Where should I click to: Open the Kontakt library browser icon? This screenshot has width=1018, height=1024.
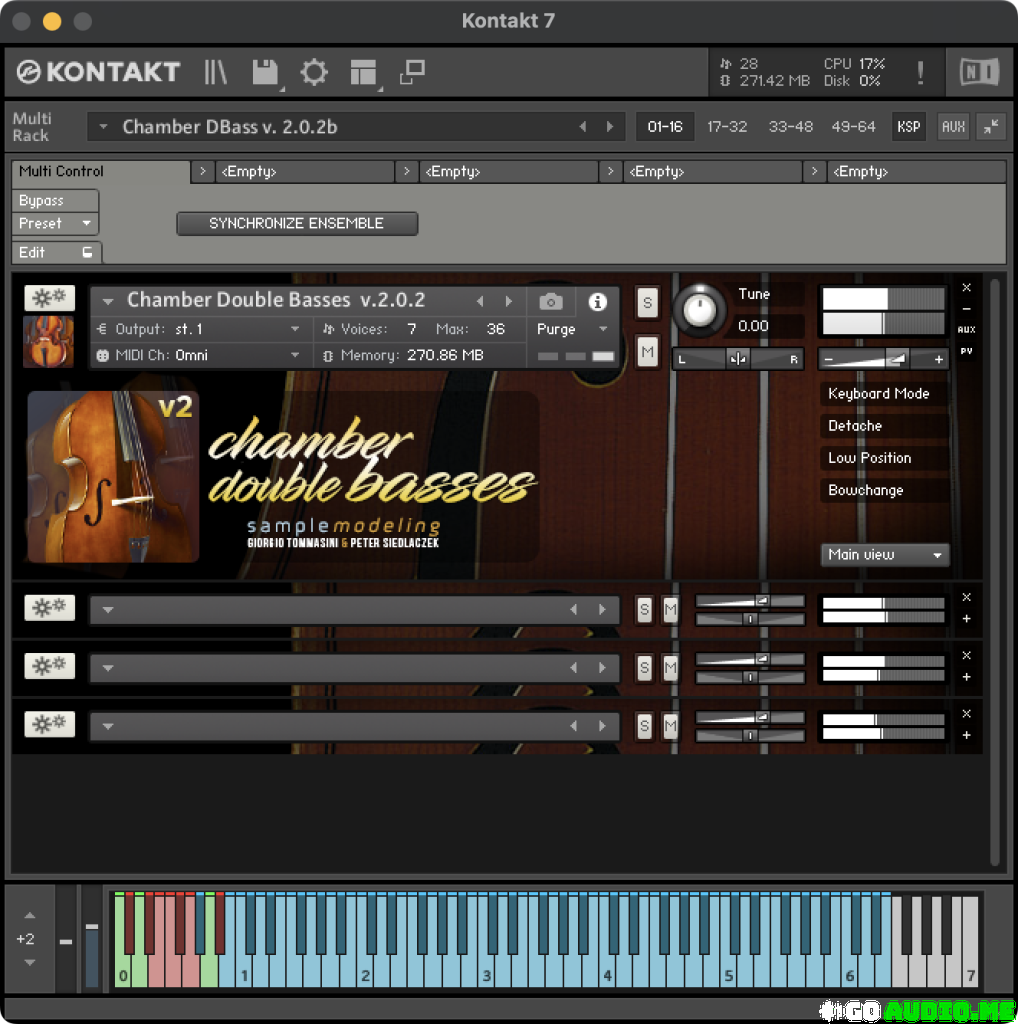(x=214, y=71)
